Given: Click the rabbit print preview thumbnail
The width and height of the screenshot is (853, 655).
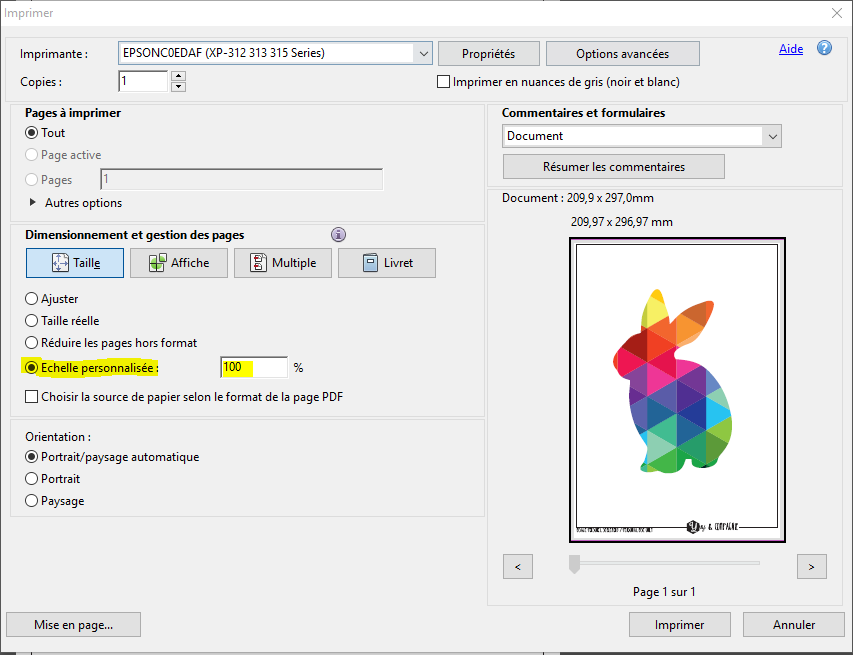Looking at the screenshot, I should click(x=677, y=390).
